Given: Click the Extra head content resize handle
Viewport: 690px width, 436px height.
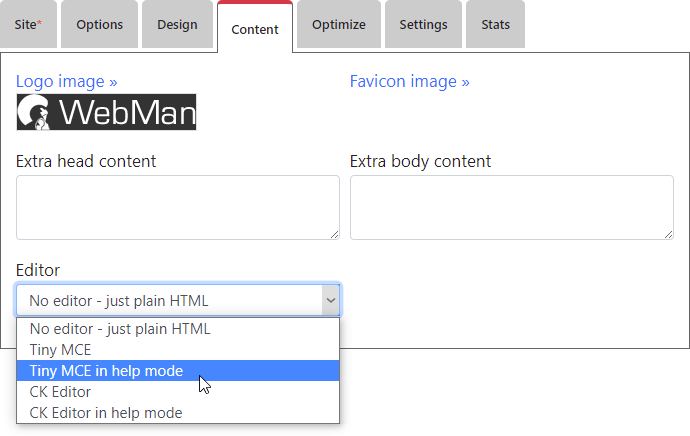Looking at the screenshot, I should [334, 234].
